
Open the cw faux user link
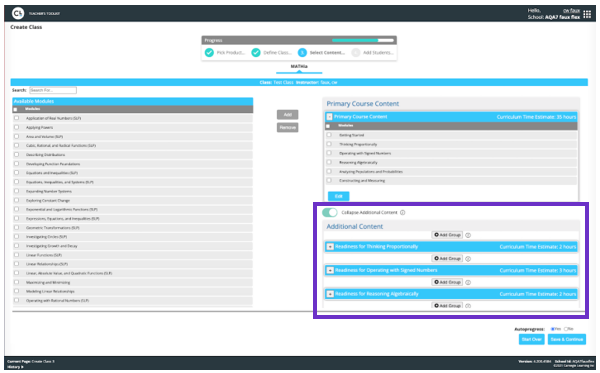pyautogui.click(x=571, y=11)
